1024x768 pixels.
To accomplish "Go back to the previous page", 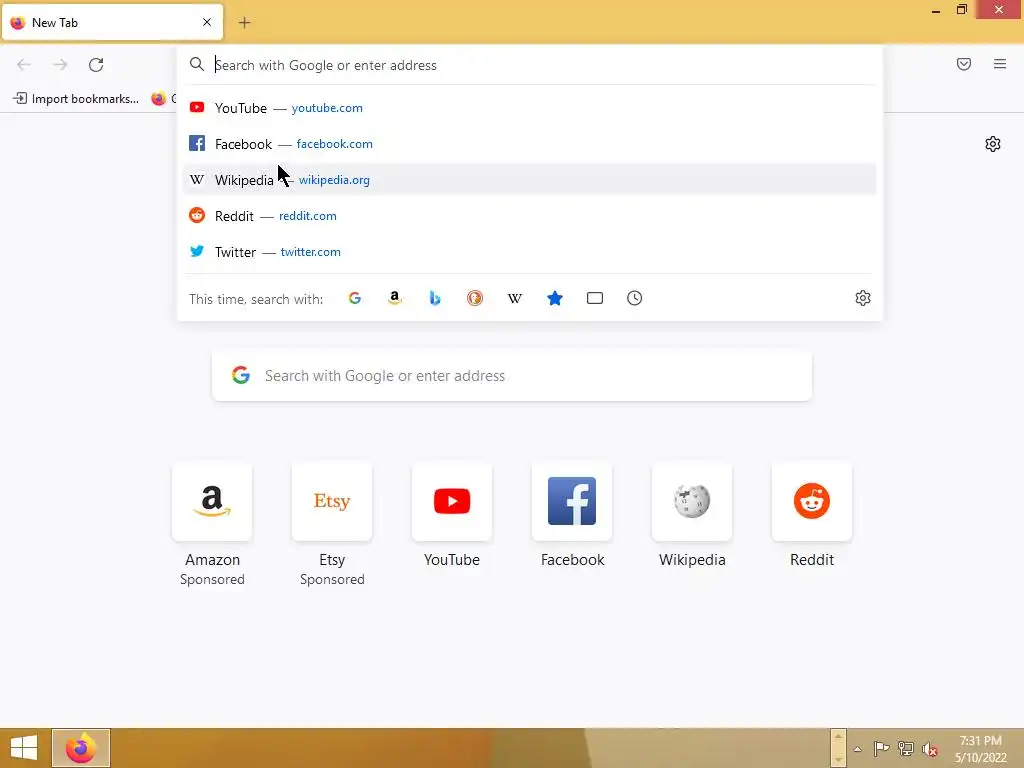I will (x=24, y=65).
